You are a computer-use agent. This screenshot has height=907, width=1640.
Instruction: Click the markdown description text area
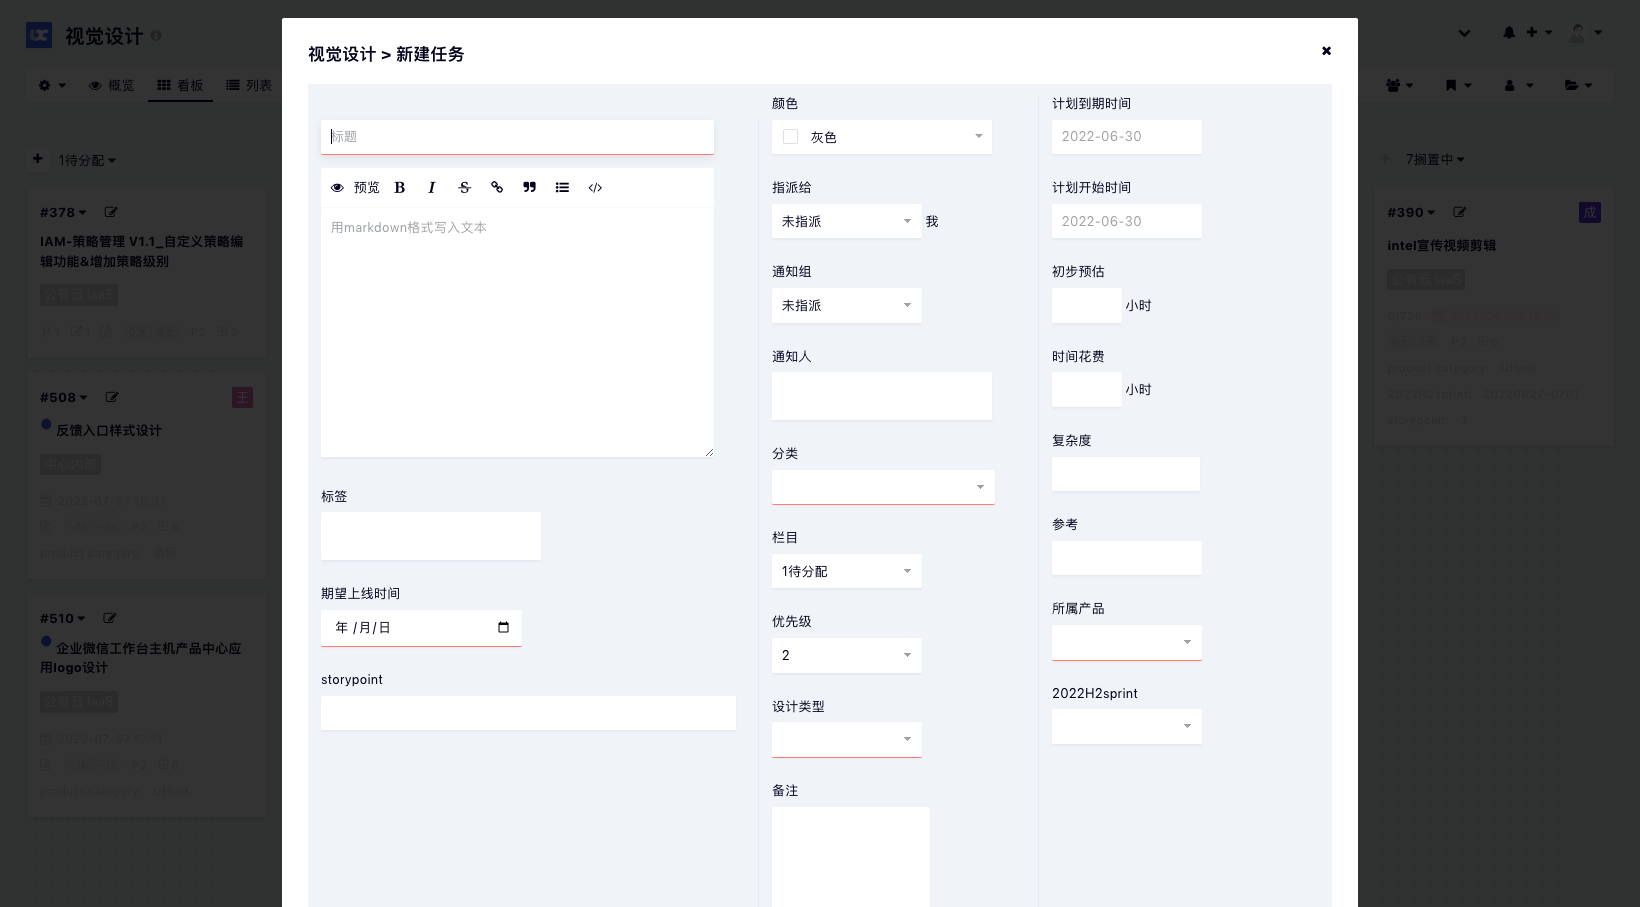pos(517,332)
